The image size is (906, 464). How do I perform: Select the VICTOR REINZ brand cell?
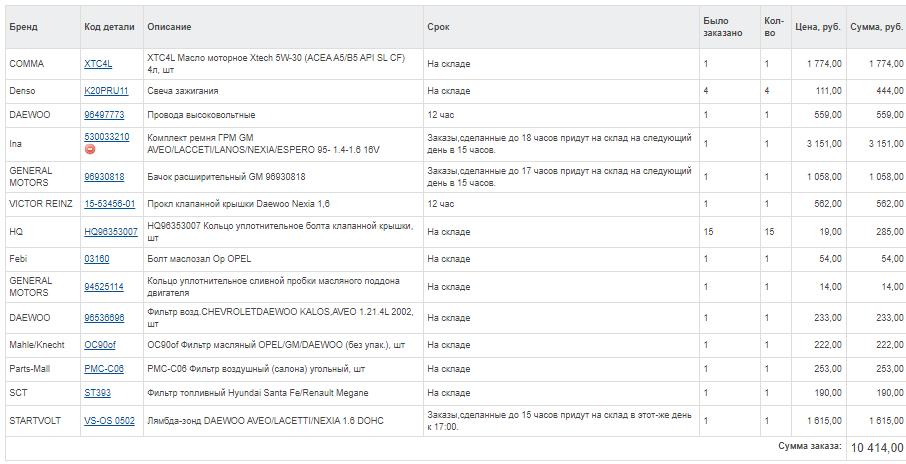41,204
